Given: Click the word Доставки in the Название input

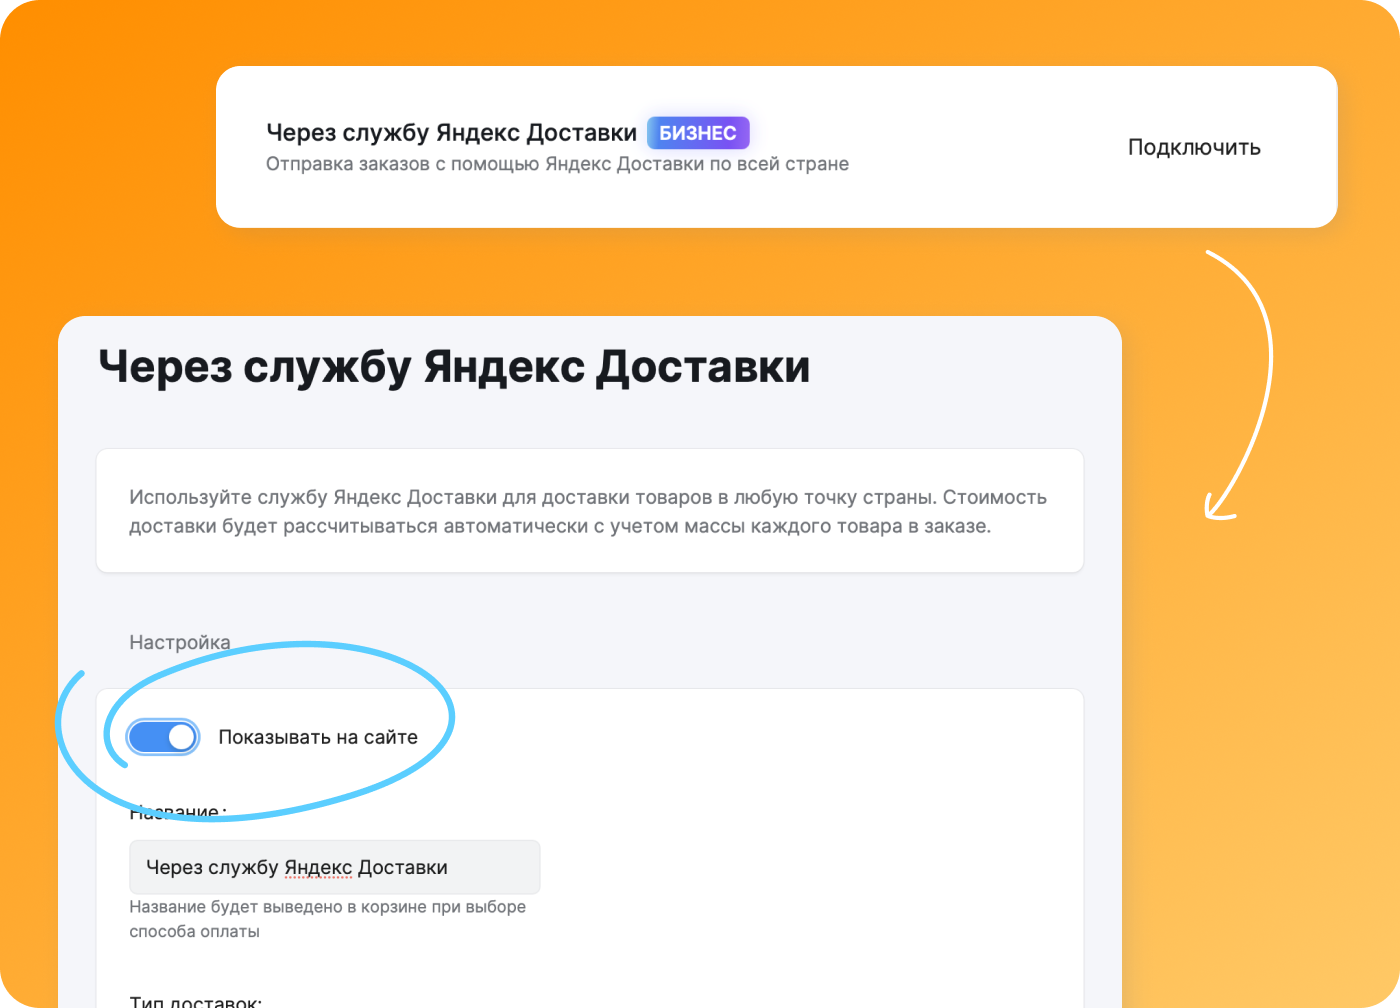Looking at the screenshot, I should [402, 867].
